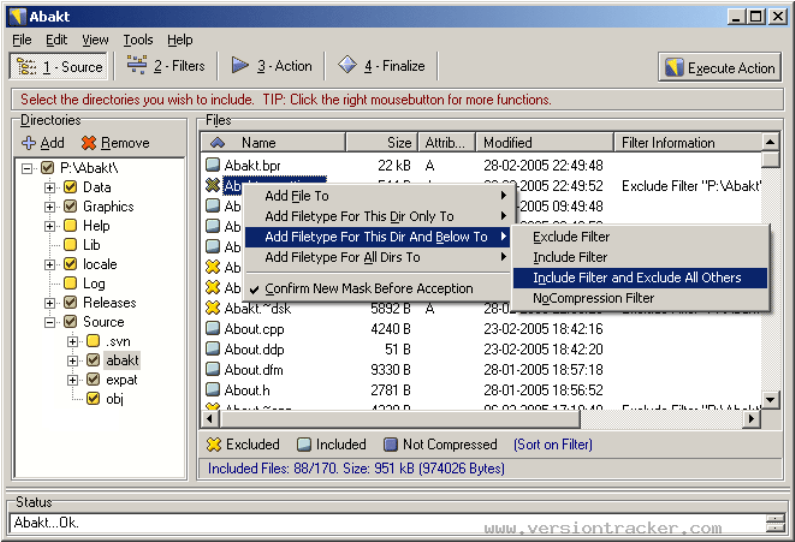Toggle the obj folder checkbox

(93, 399)
